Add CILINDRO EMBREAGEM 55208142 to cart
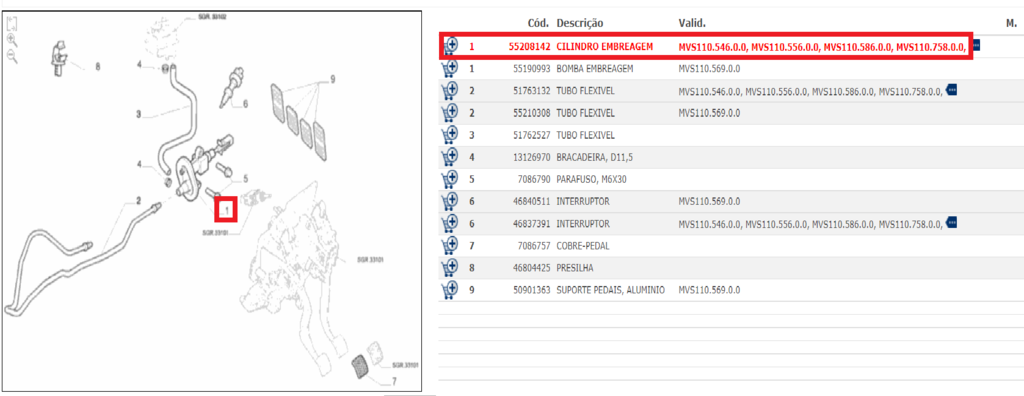 tap(450, 46)
